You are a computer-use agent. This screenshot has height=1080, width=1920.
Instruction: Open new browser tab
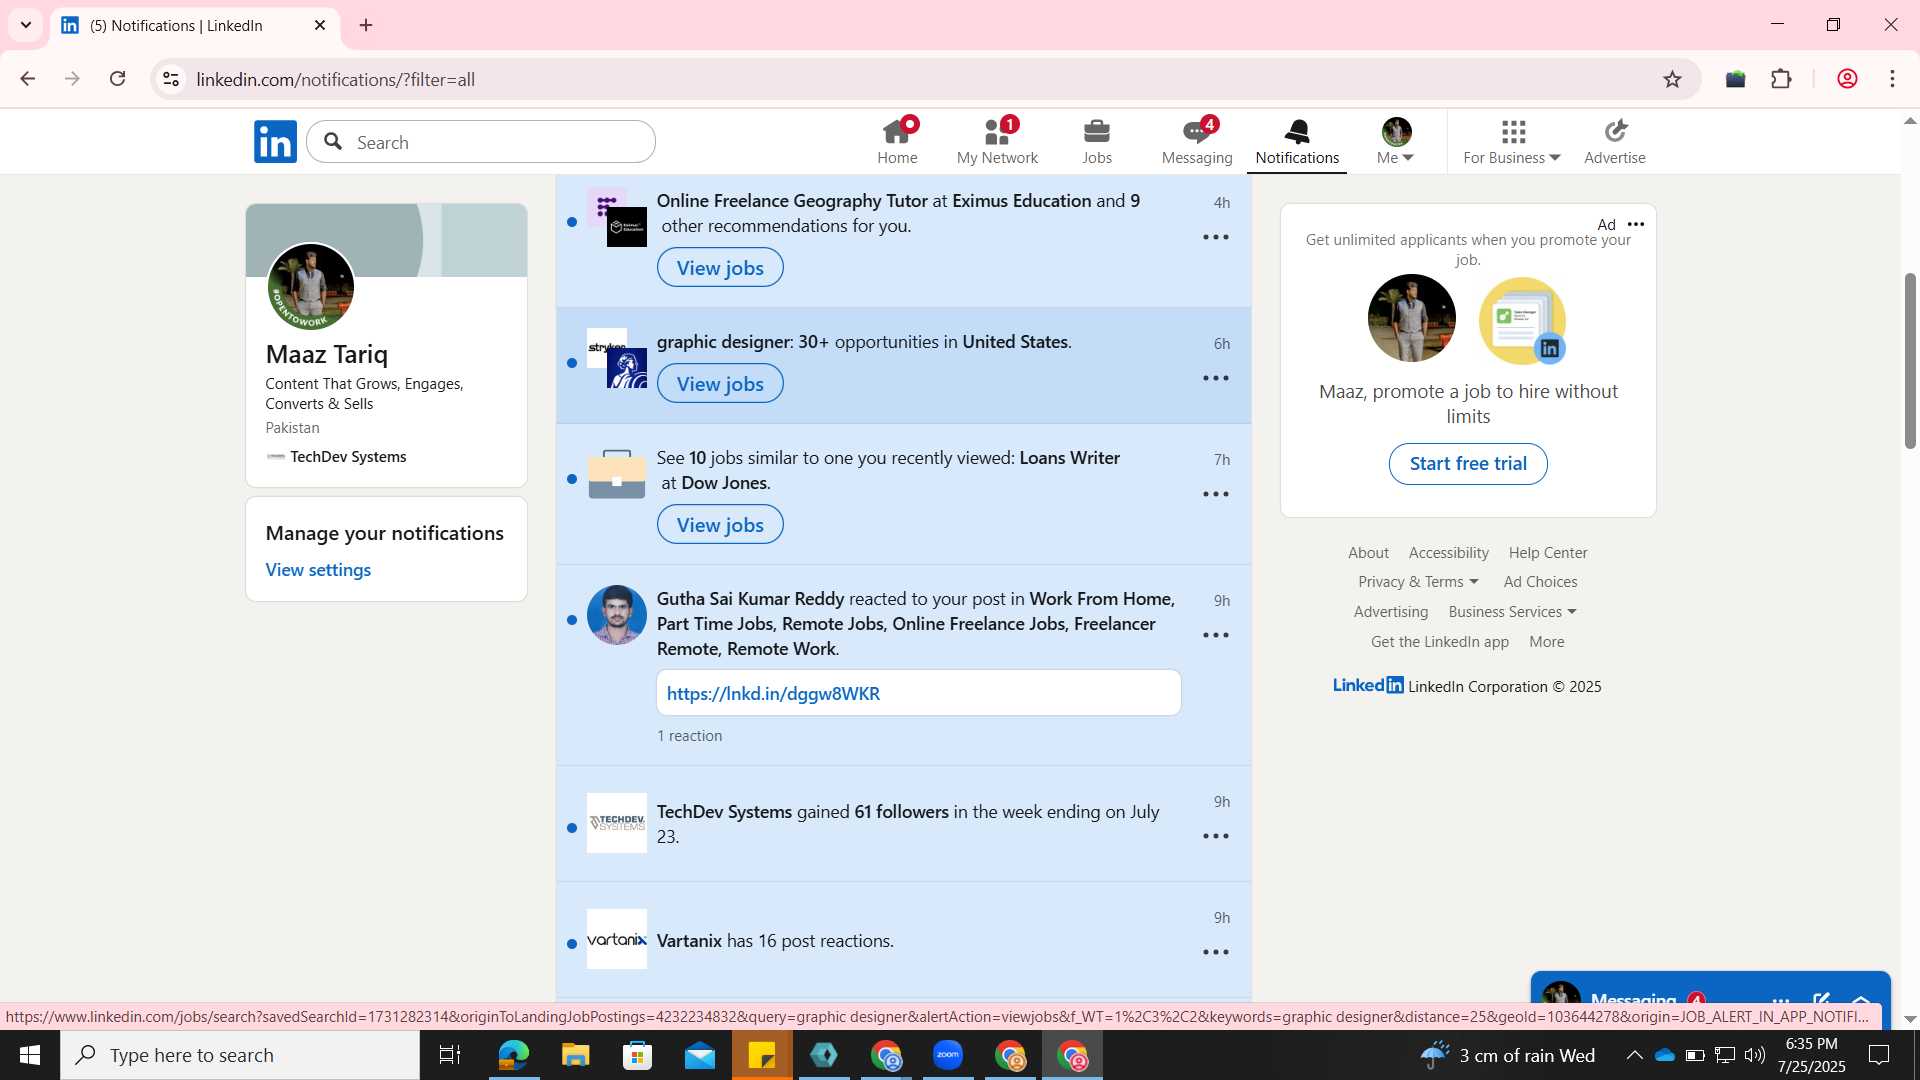coord(366,25)
